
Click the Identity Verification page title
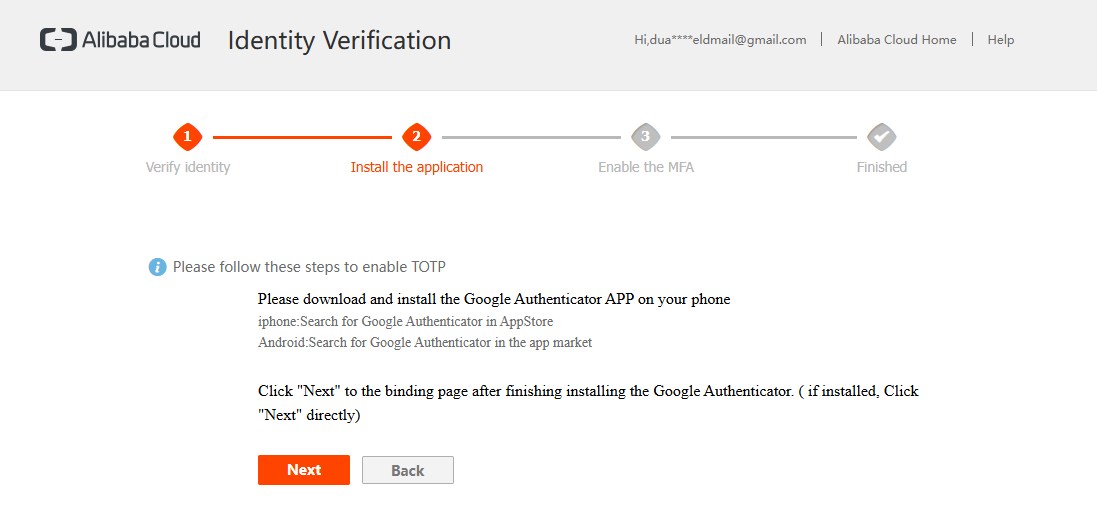pyautogui.click(x=339, y=41)
